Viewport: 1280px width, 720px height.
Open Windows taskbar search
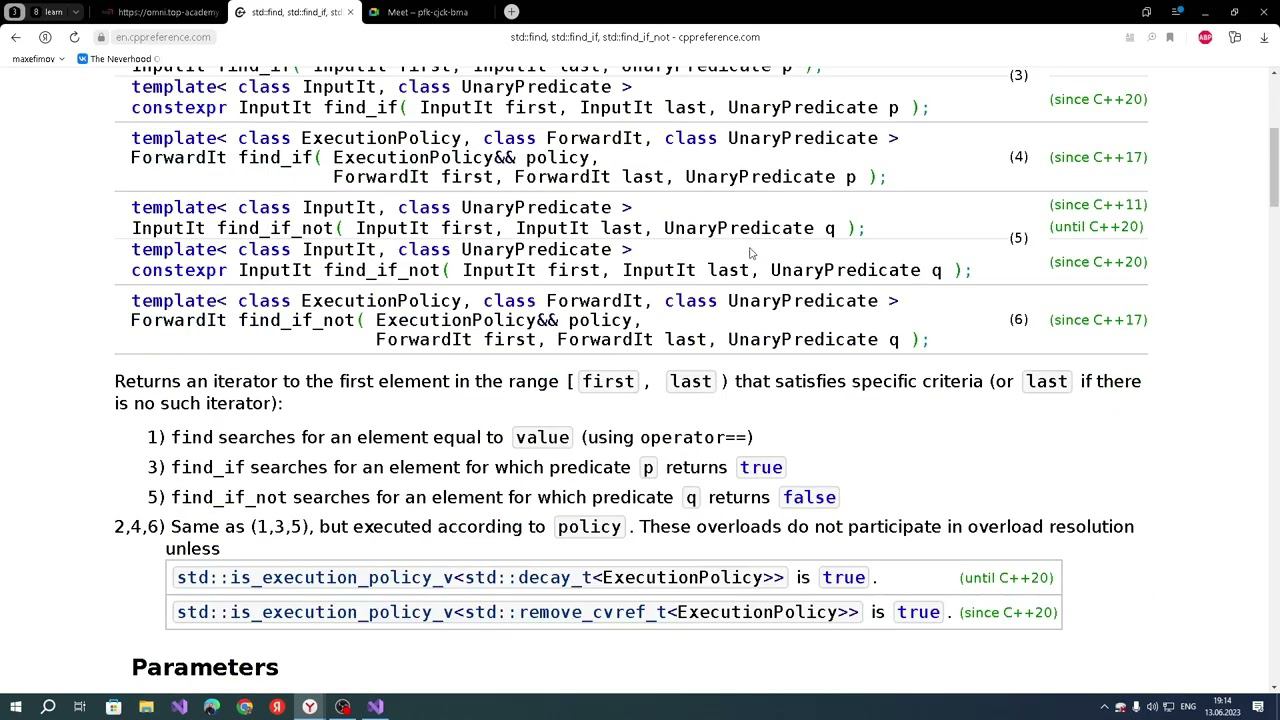[47, 707]
